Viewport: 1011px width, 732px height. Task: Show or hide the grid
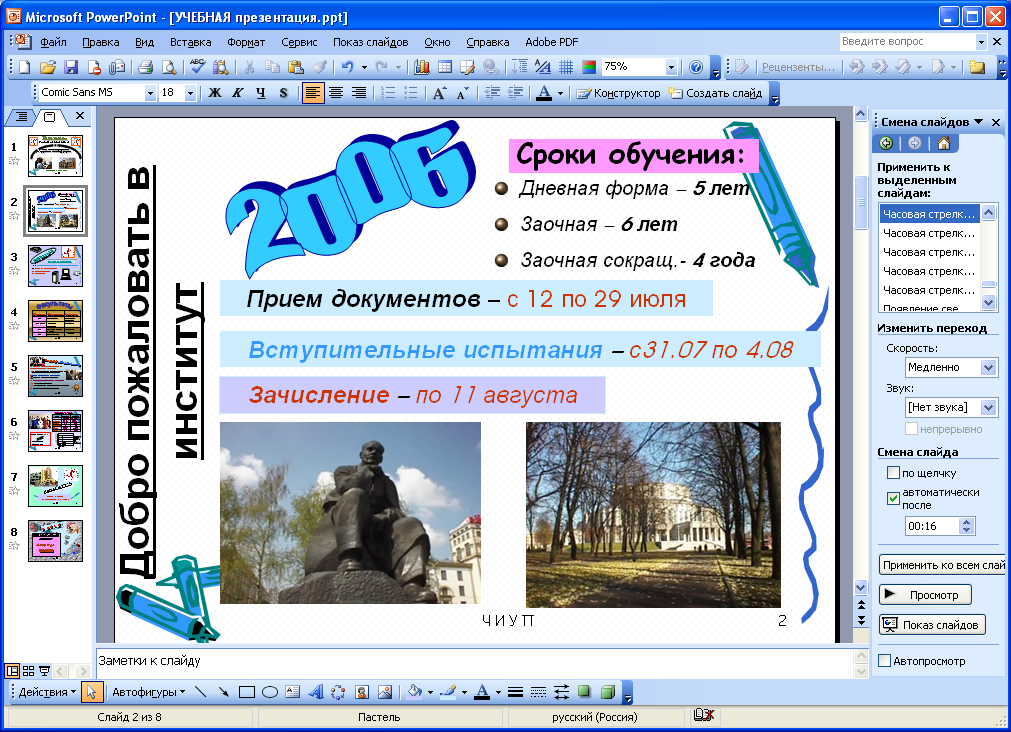tap(566, 67)
